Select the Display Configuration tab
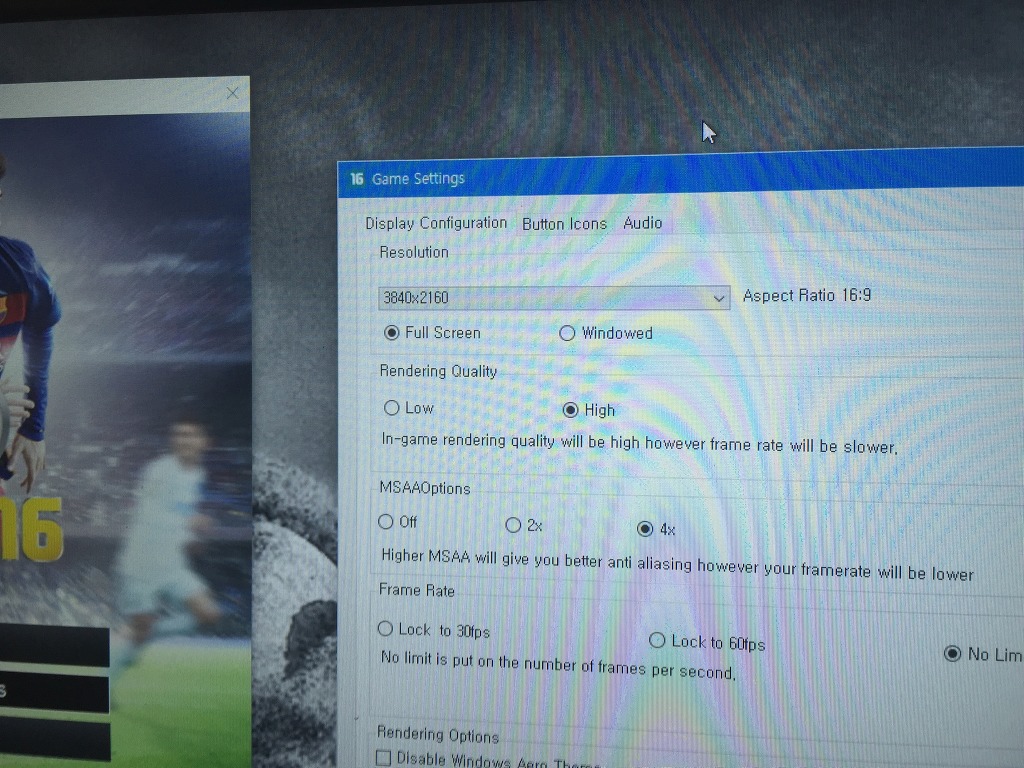Image resolution: width=1024 pixels, height=768 pixels. click(436, 223)
